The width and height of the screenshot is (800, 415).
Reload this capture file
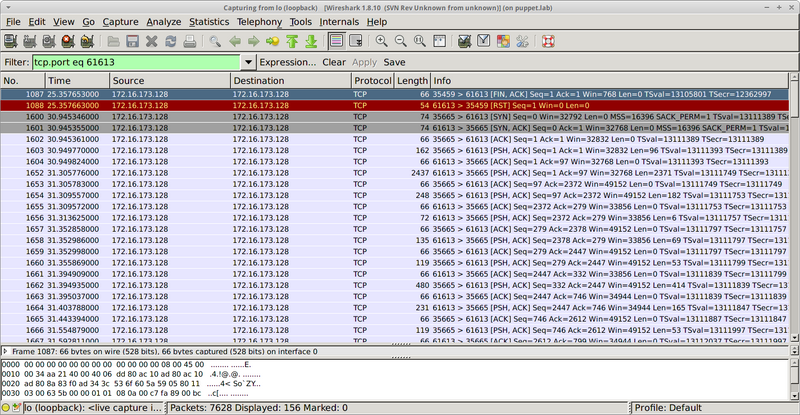(x=170, y=41)
